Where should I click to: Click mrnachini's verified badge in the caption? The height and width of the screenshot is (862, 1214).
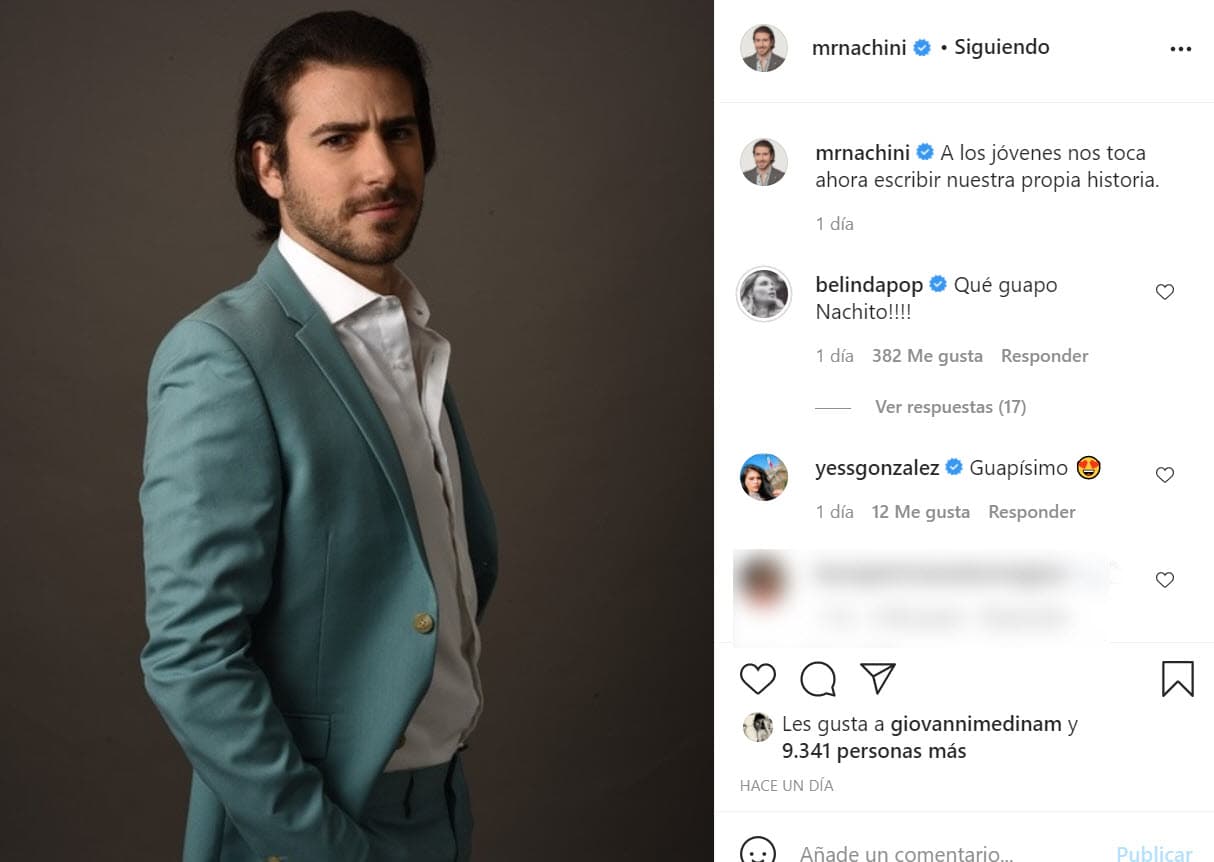(x=923, y=152)
